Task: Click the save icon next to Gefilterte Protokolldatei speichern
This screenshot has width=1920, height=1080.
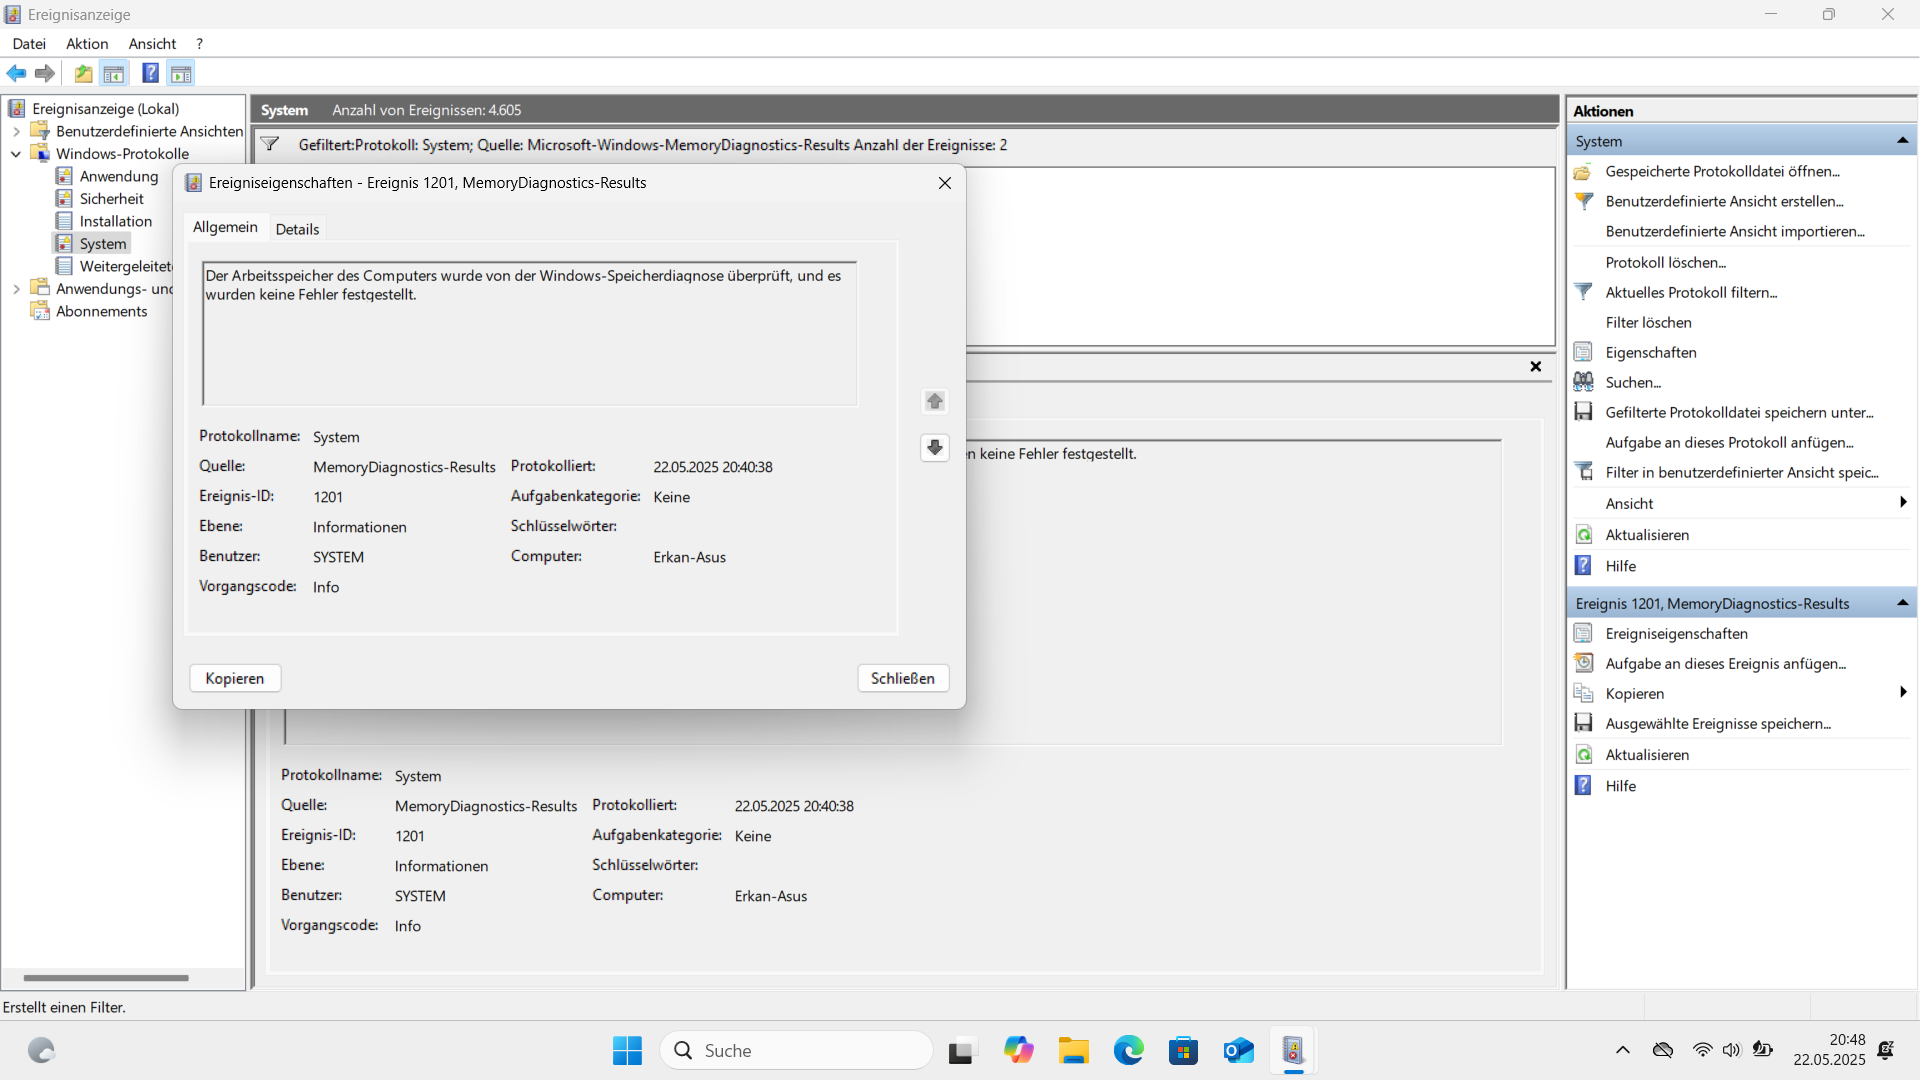Action: click(1585, 411)
